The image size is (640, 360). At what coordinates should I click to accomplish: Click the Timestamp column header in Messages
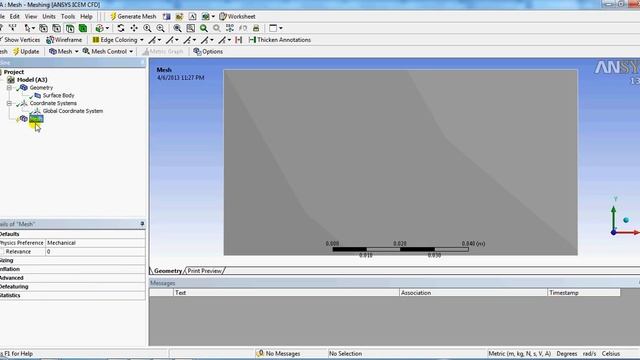[583, 293]
